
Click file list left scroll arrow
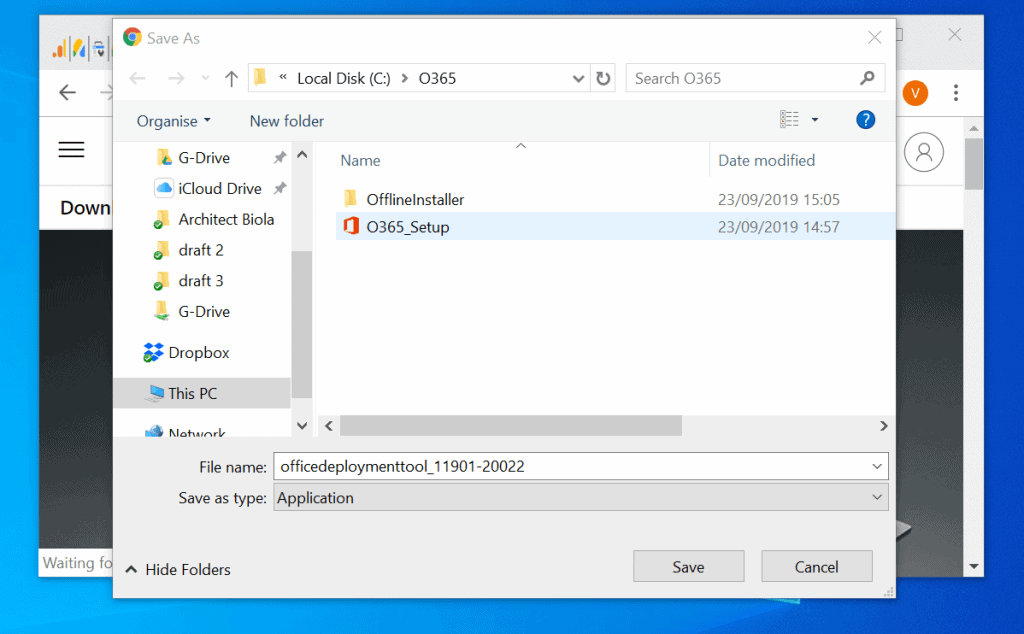pyautogui.click(x=328, y=426)
